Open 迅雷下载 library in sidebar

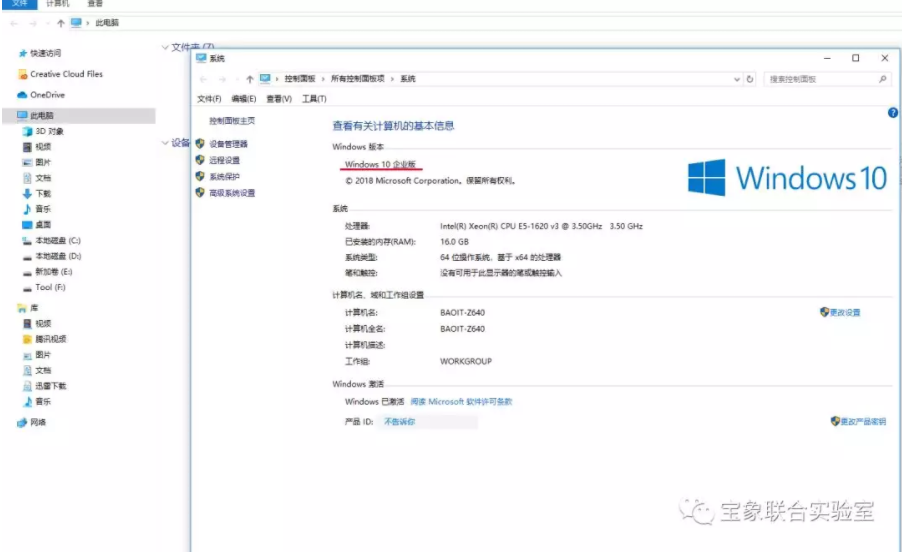[x=51, y=386]
